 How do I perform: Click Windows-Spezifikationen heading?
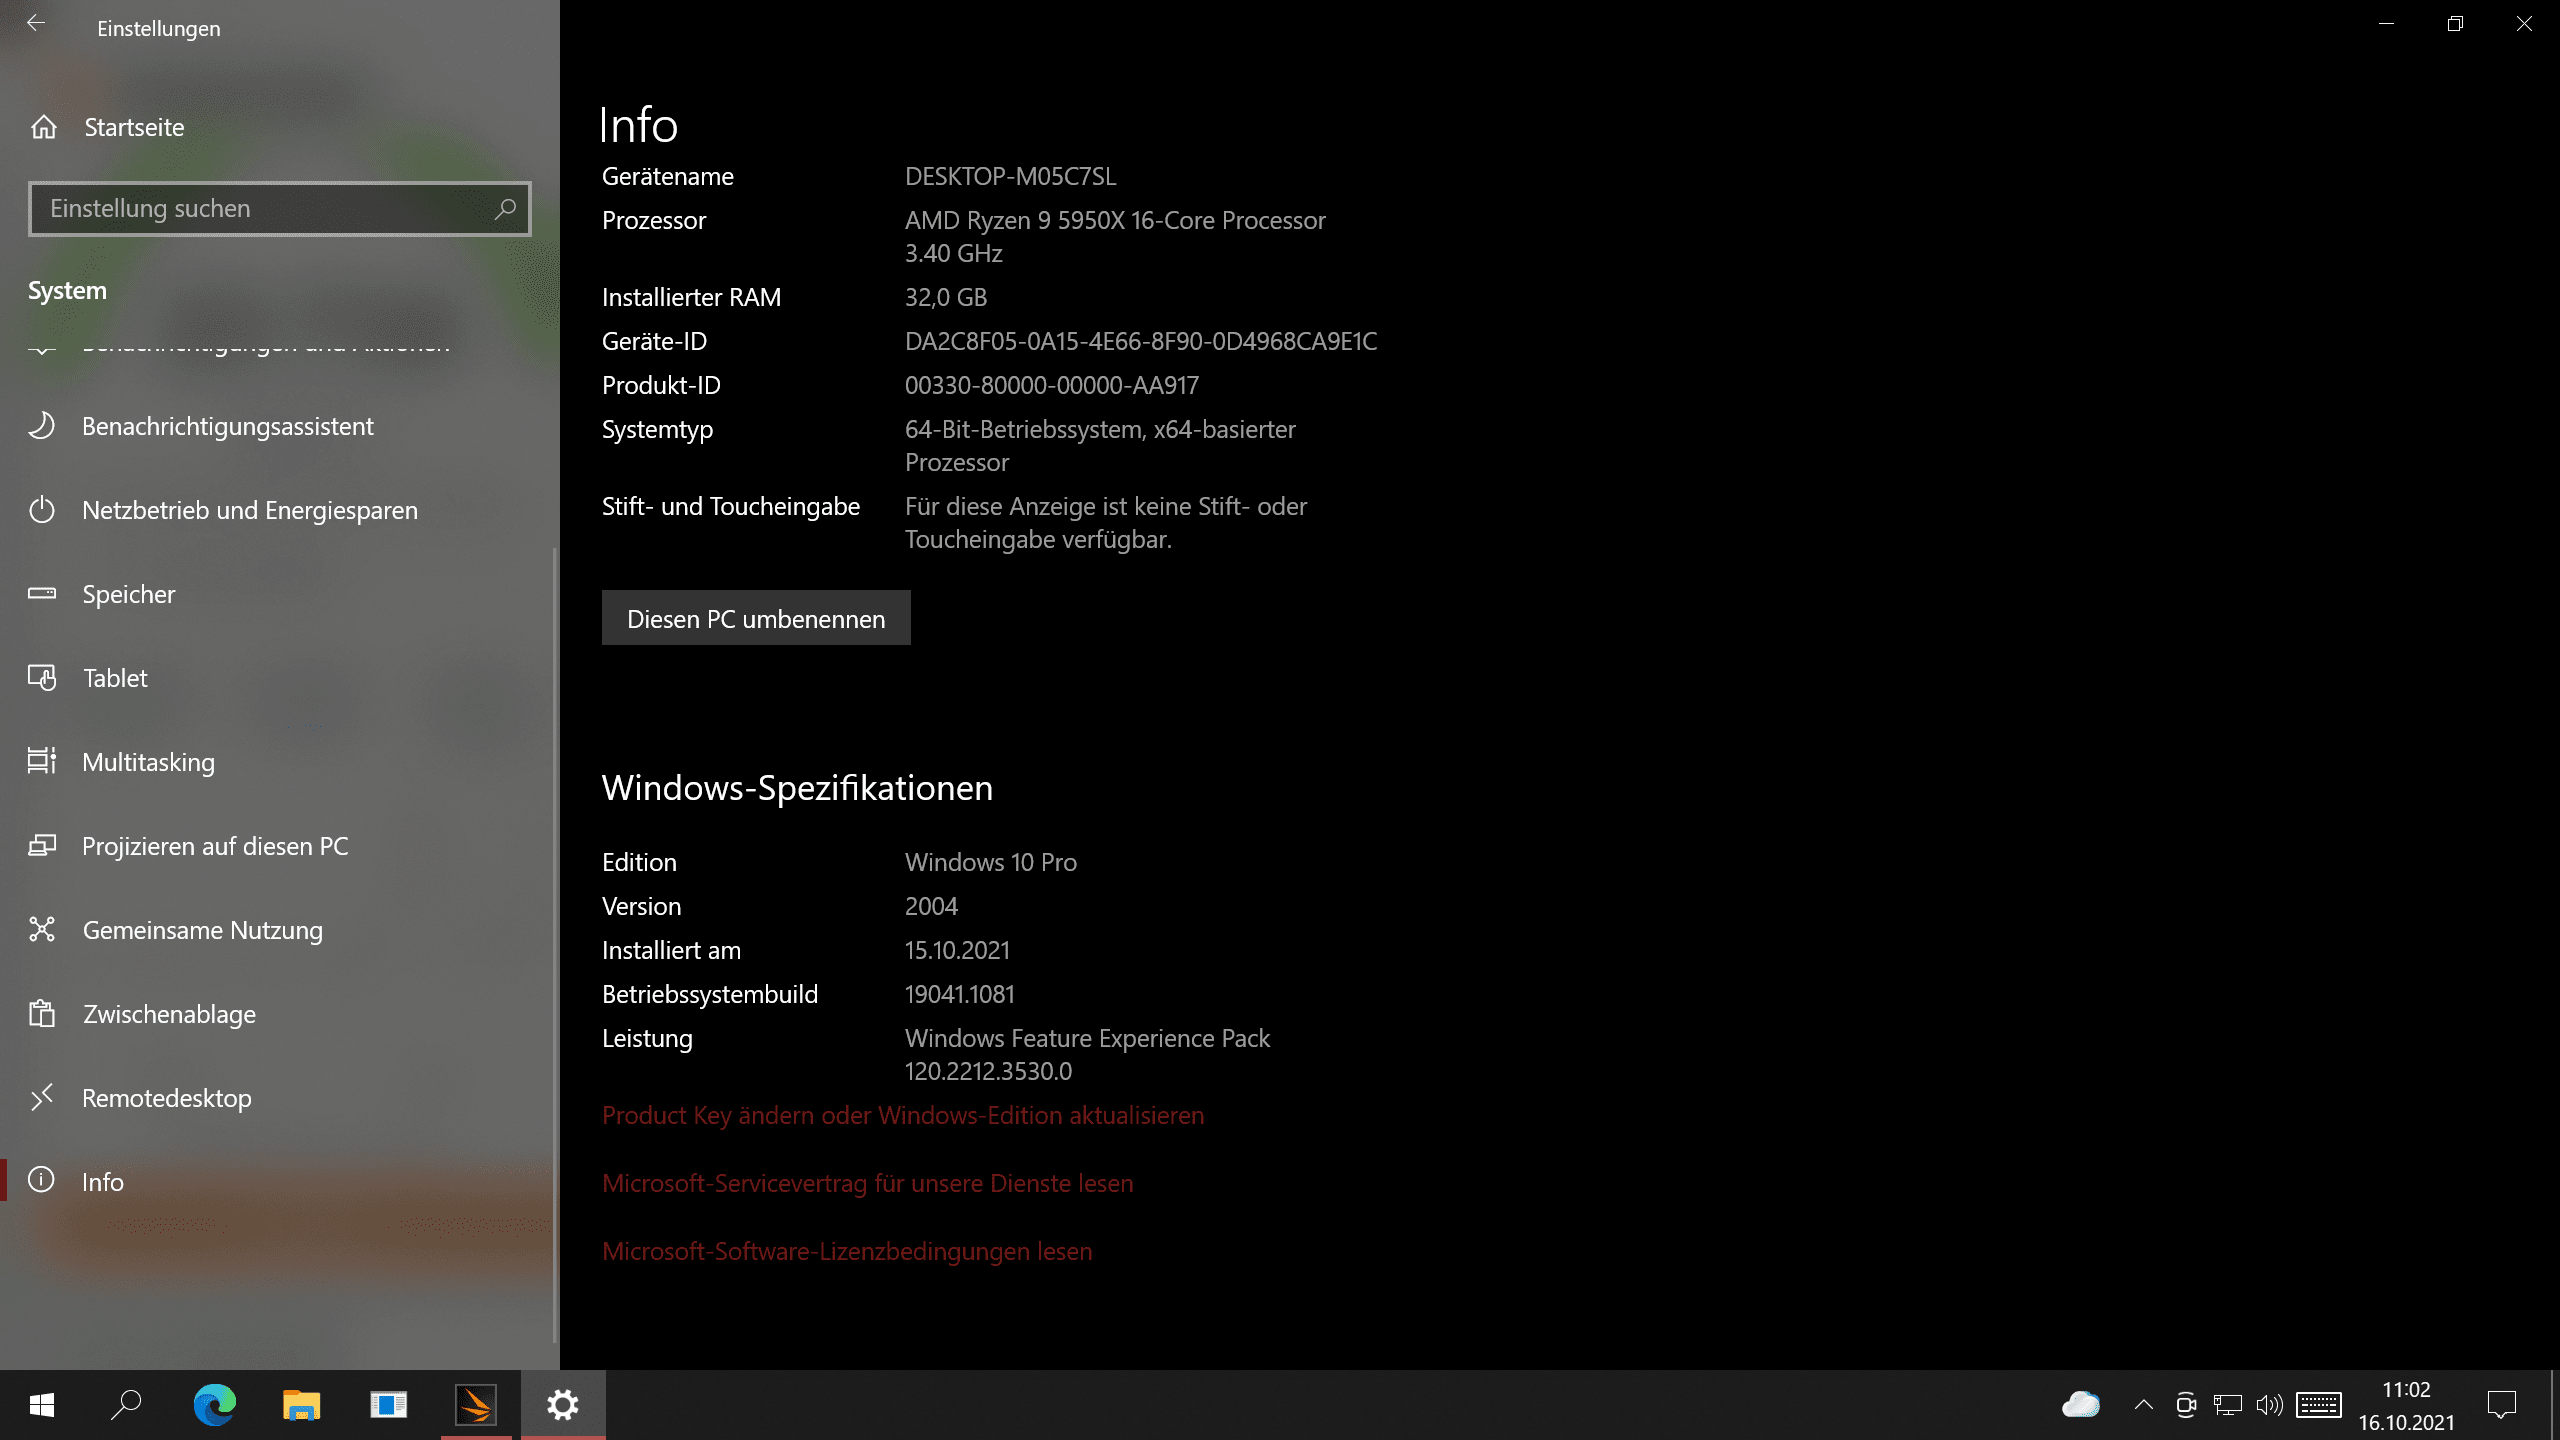(x=797, y=788)
